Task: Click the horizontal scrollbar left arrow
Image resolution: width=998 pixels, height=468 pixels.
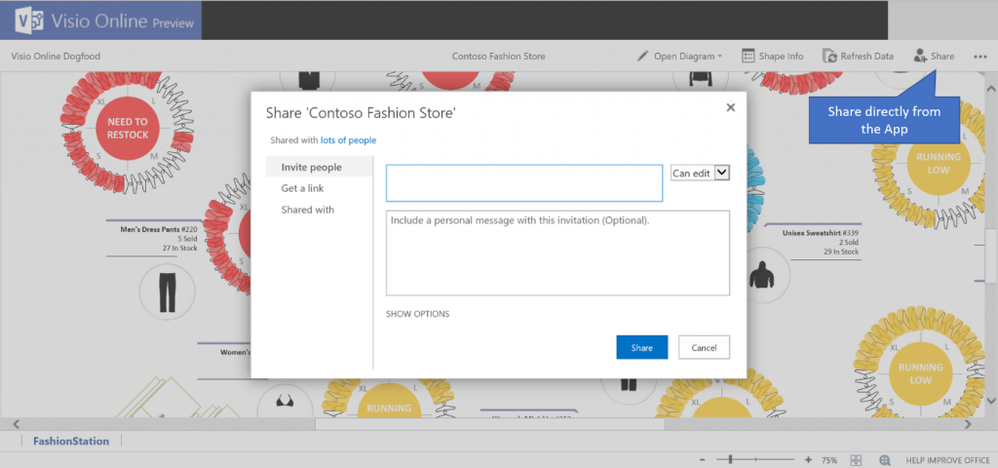Action: (17, 424)
